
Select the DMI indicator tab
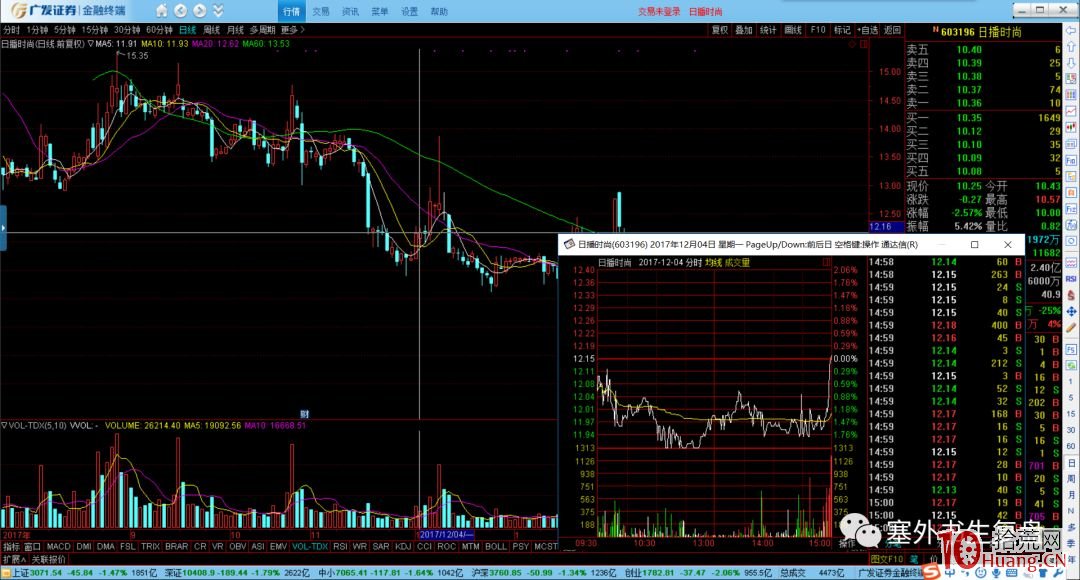click(x=84, y=546)
